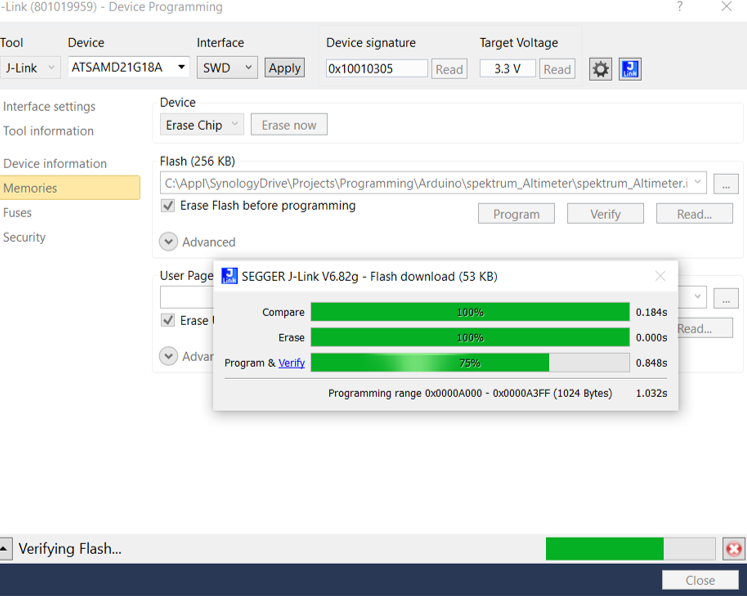Click the J-Link logo in flash download dialog

click(x=230, y=276)
